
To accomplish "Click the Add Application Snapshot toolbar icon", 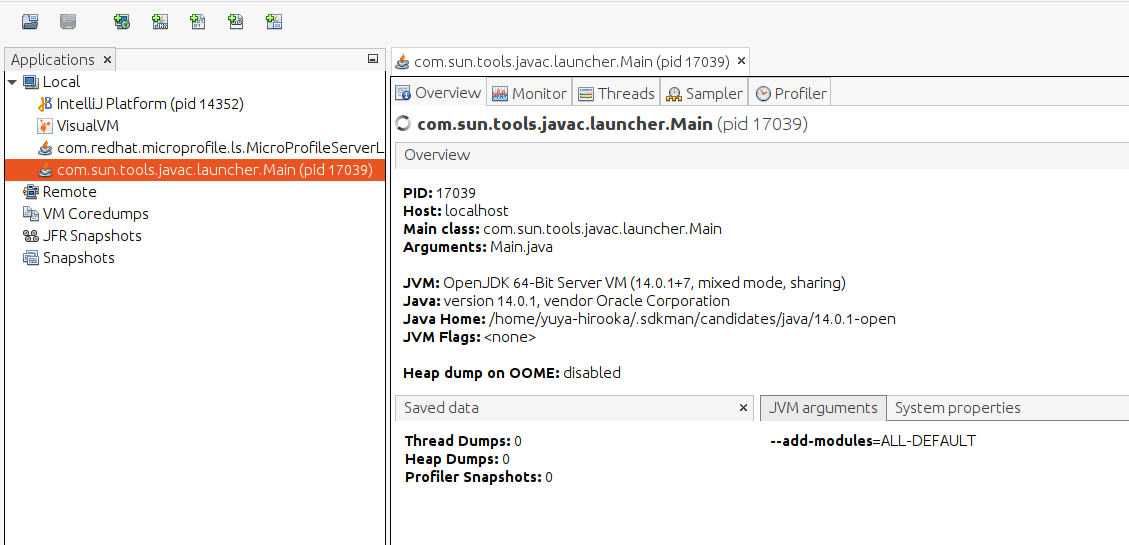I will pyautogui.click(x=274, y=22).
